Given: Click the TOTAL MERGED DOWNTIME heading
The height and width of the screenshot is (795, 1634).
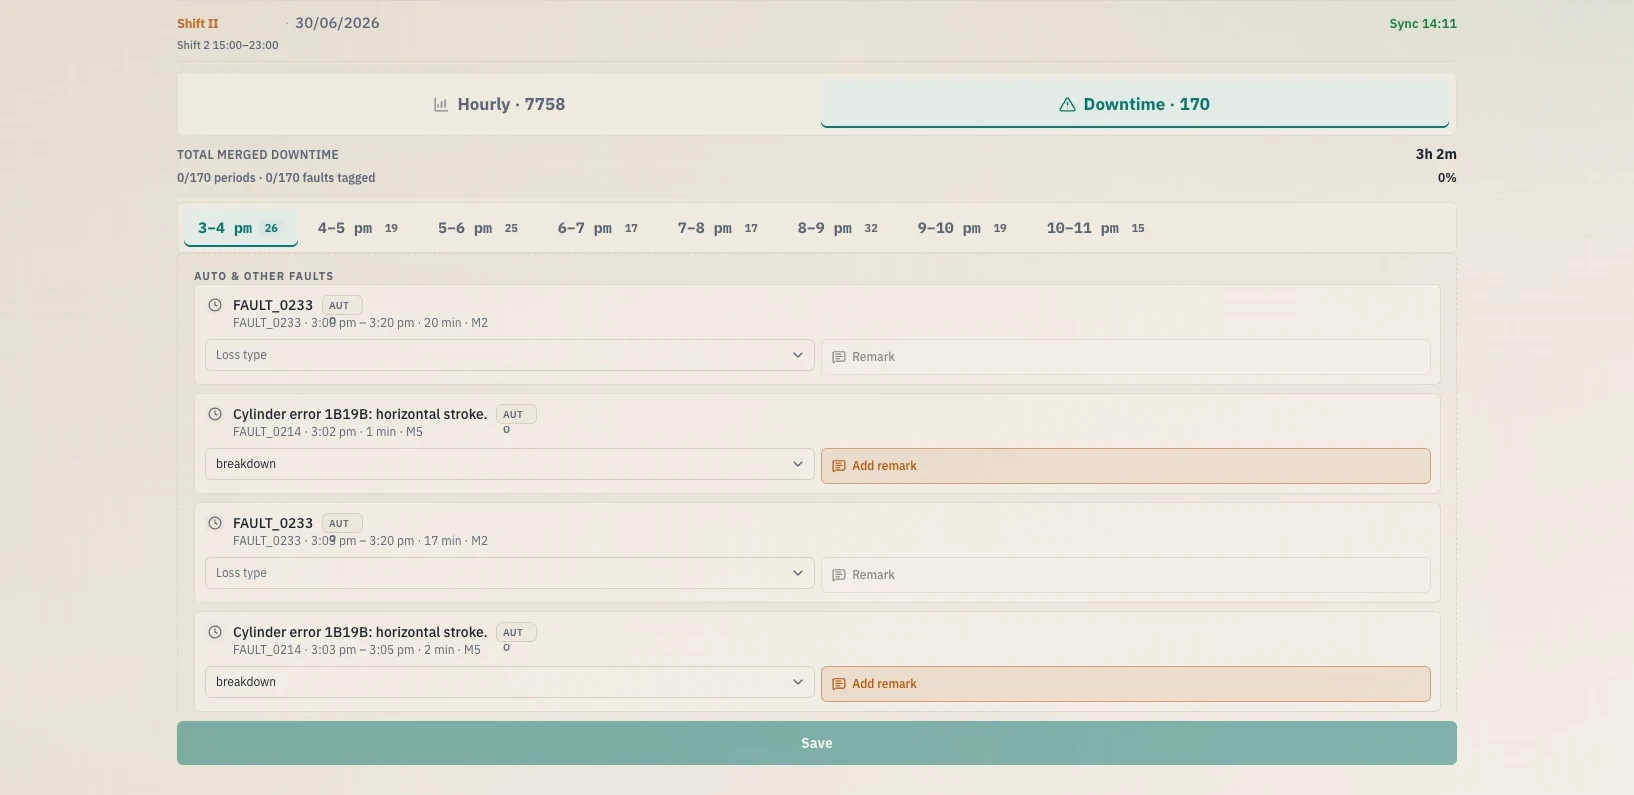Looking at the screenshot, I should (258, 155).
